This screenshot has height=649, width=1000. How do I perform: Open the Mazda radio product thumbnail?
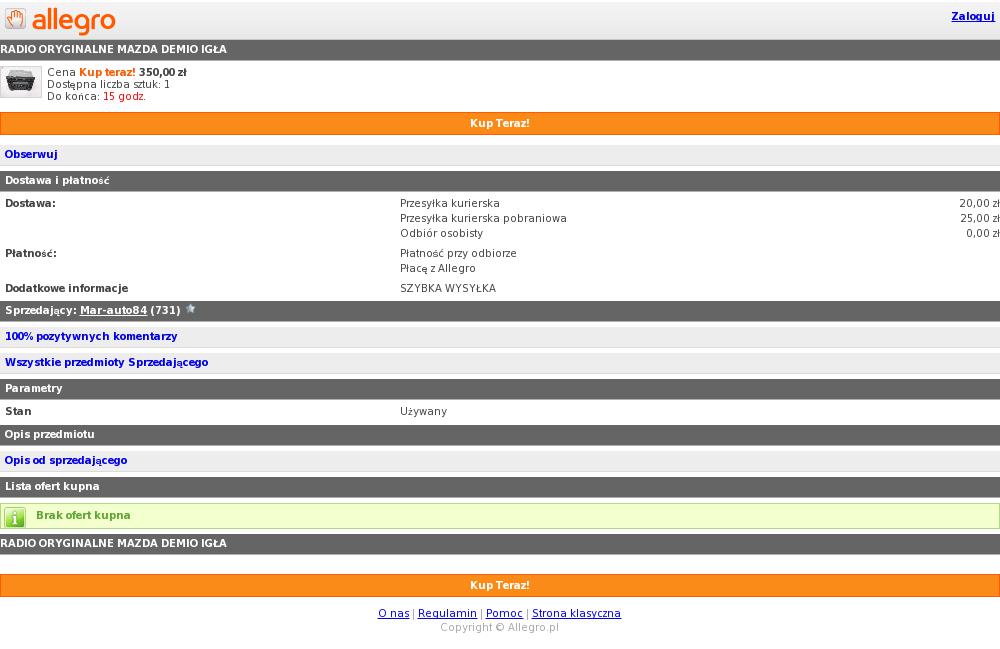tap(21, 82)
